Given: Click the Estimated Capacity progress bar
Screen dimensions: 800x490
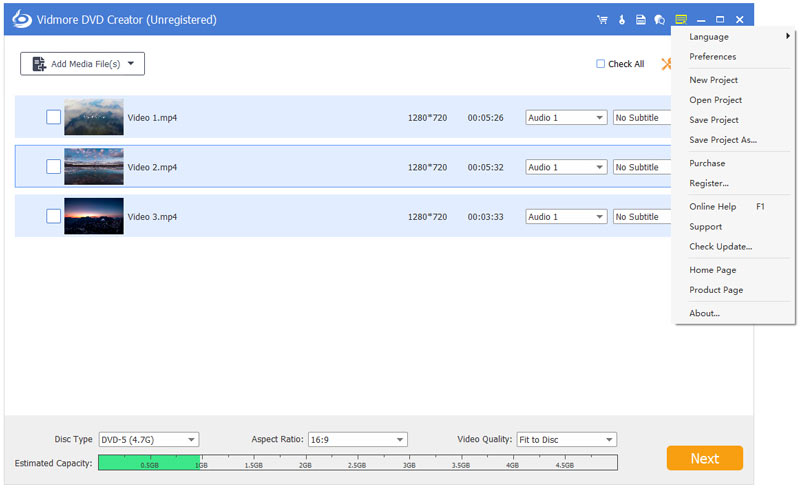Looking at the screenshot, I should 357,463.
